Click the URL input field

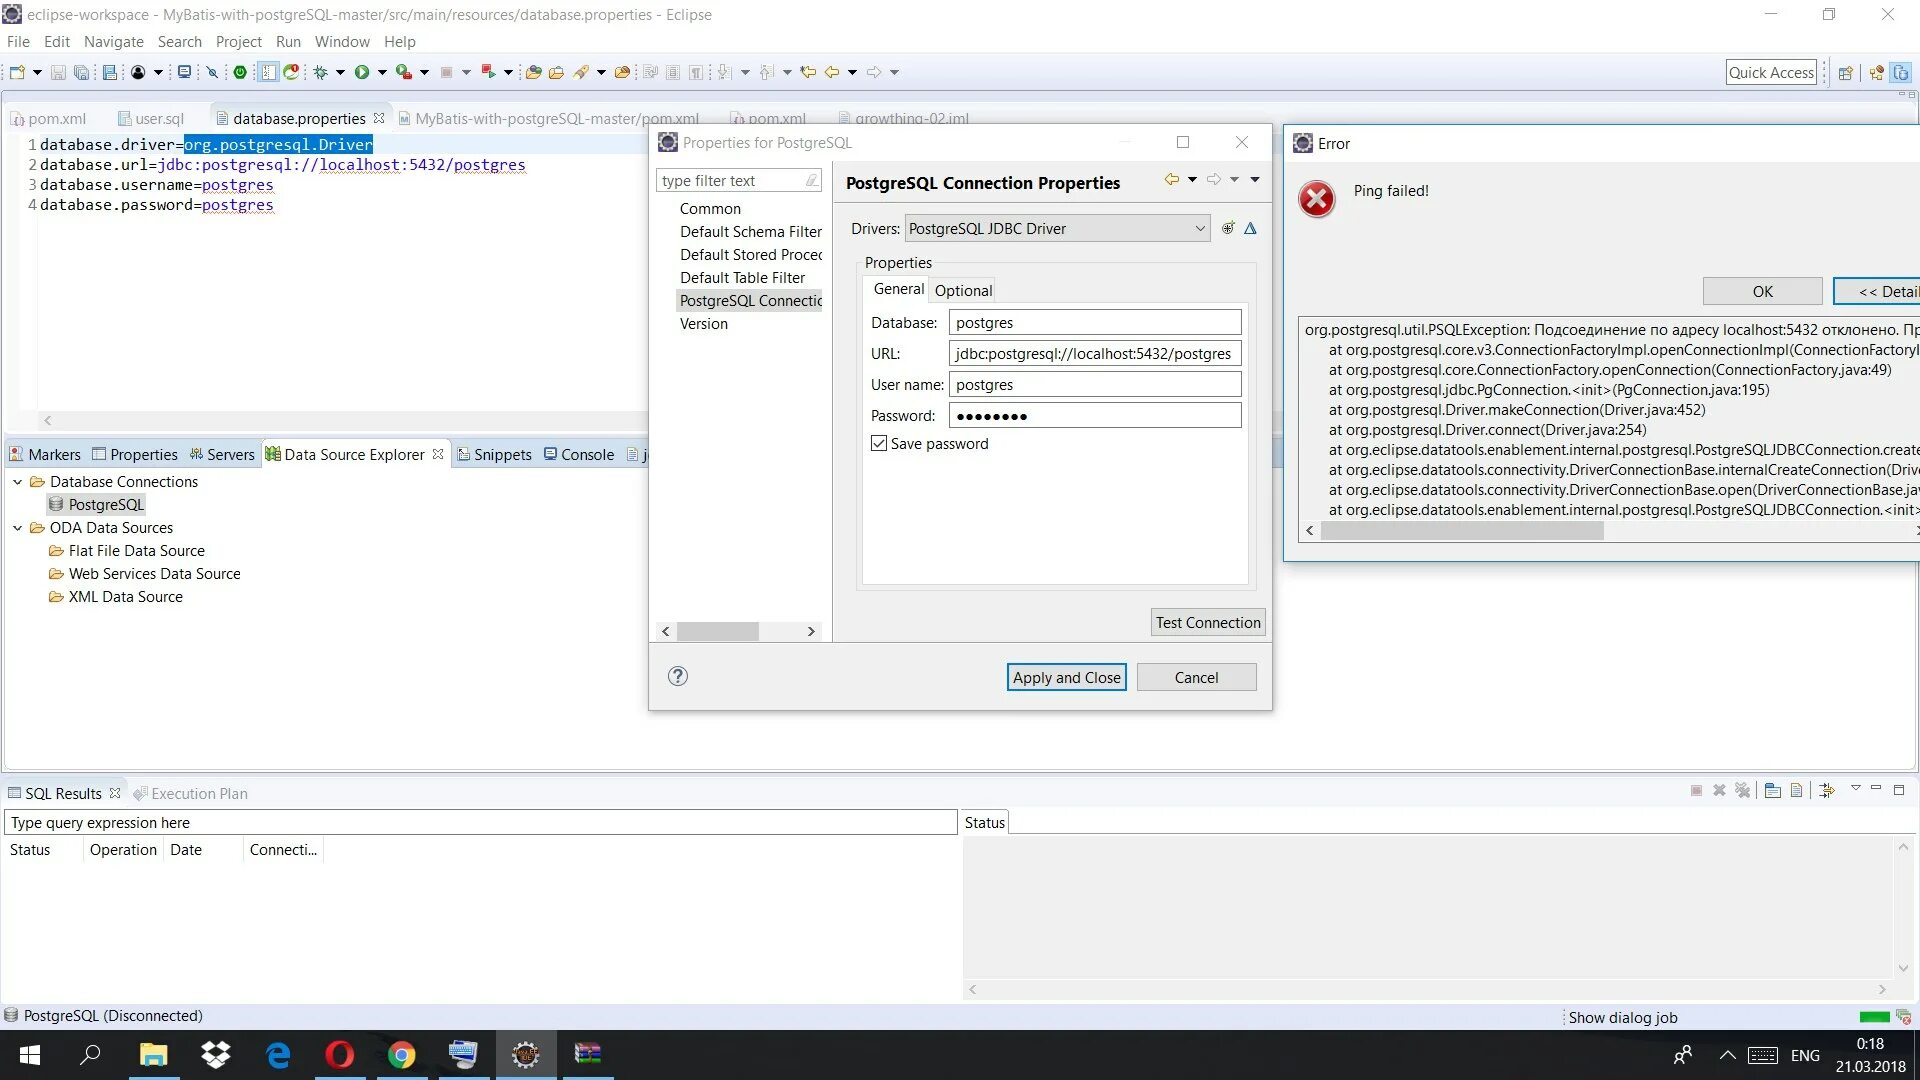coord(1095,353)
